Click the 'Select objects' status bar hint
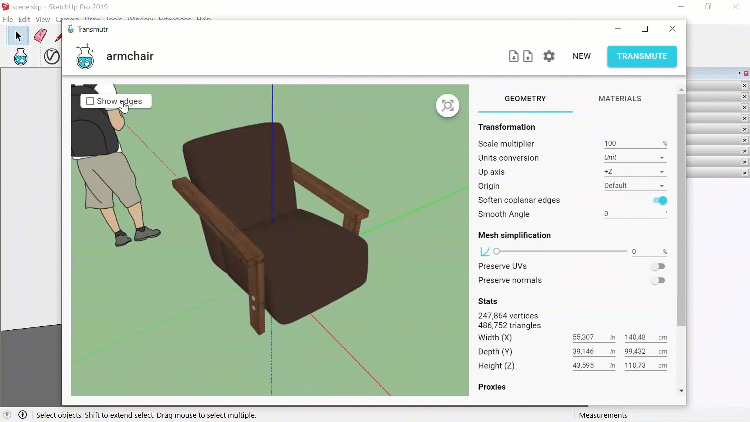 pos(146,415)
